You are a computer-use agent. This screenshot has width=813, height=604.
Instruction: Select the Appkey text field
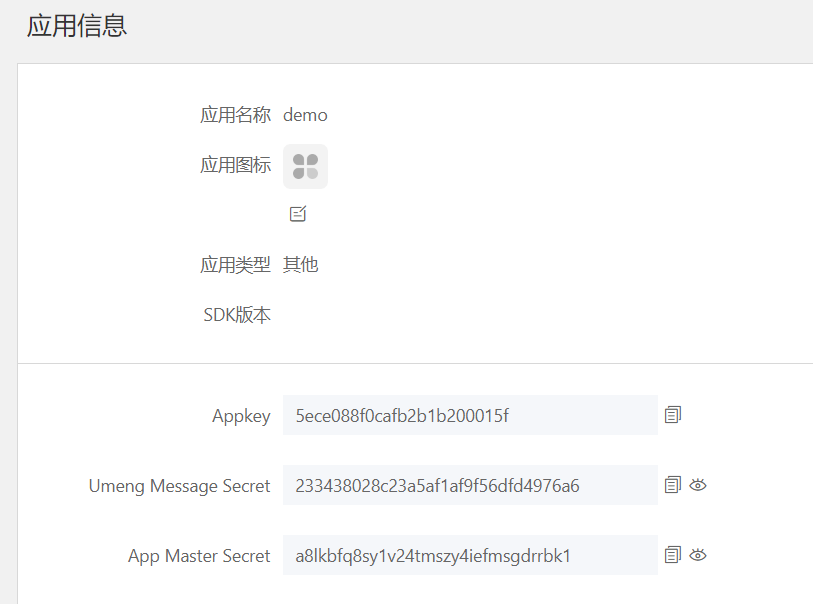[x=470, y=415]
